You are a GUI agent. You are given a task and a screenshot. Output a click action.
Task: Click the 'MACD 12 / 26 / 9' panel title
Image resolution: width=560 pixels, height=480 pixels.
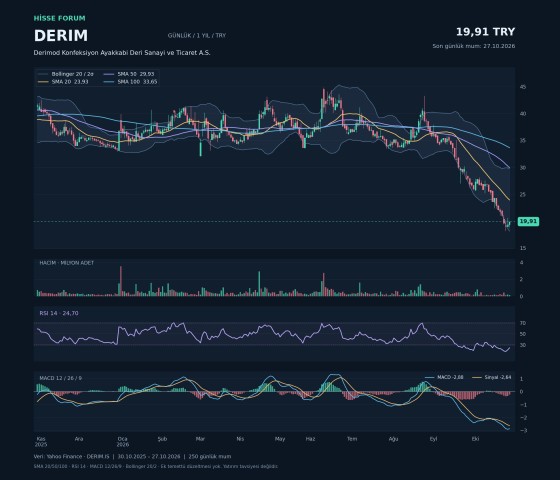click(x=61, y=378)
